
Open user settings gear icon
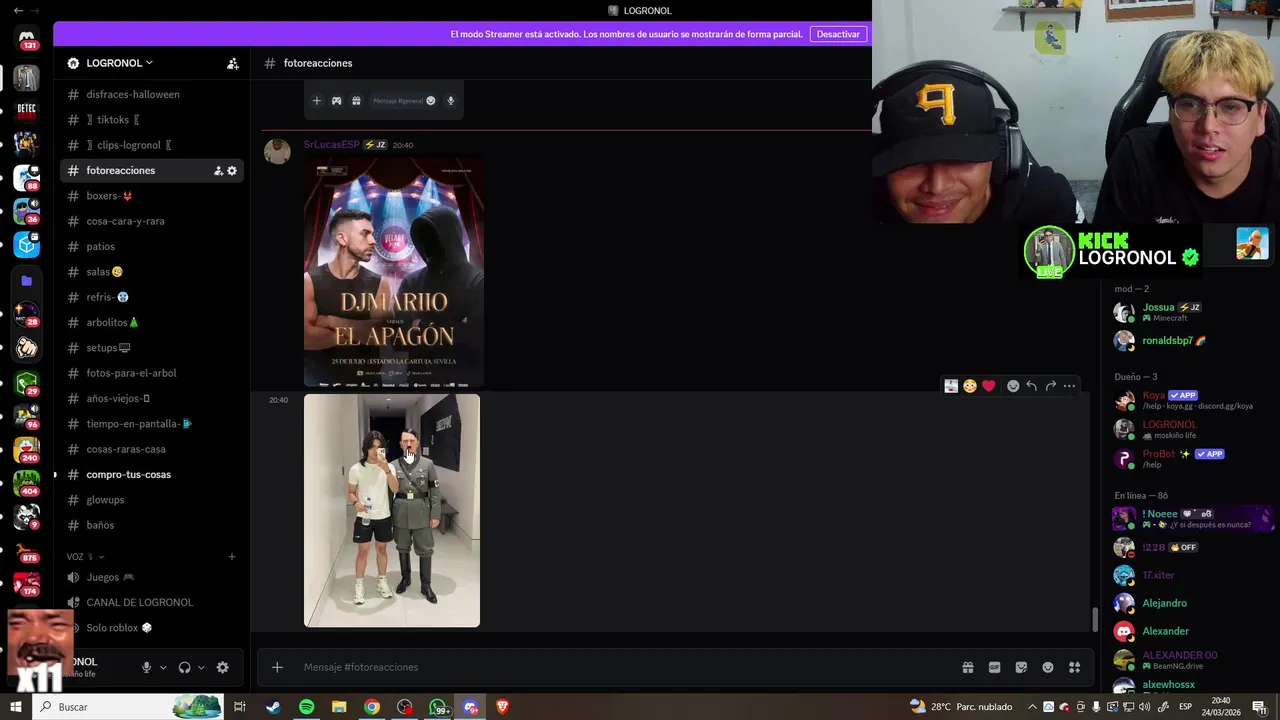[223, 667]
